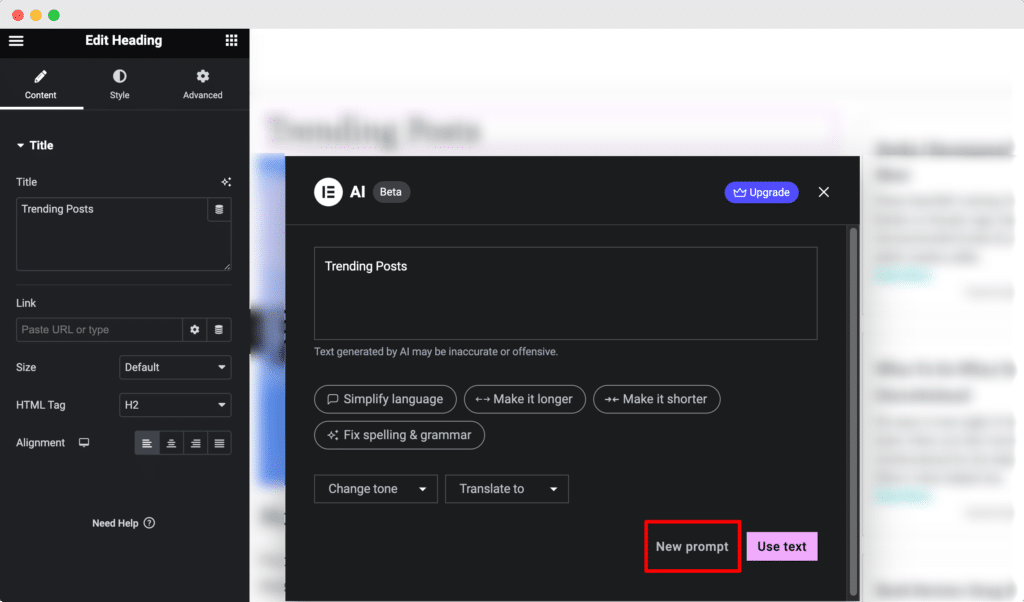Open the widgets panel grid icon

pyautogui.click(x=231, y=41)
